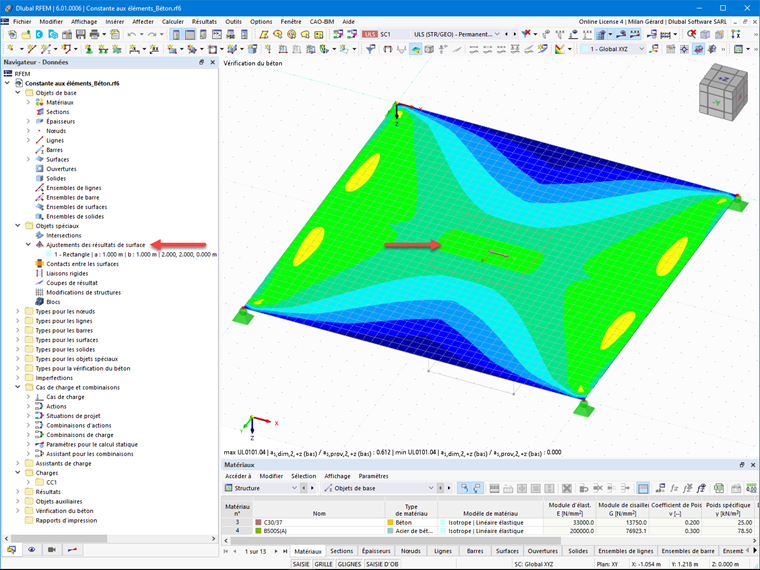Collapse Ajustements des résultats de surface node
Viewport: 760px width, 570px height.
28,245
